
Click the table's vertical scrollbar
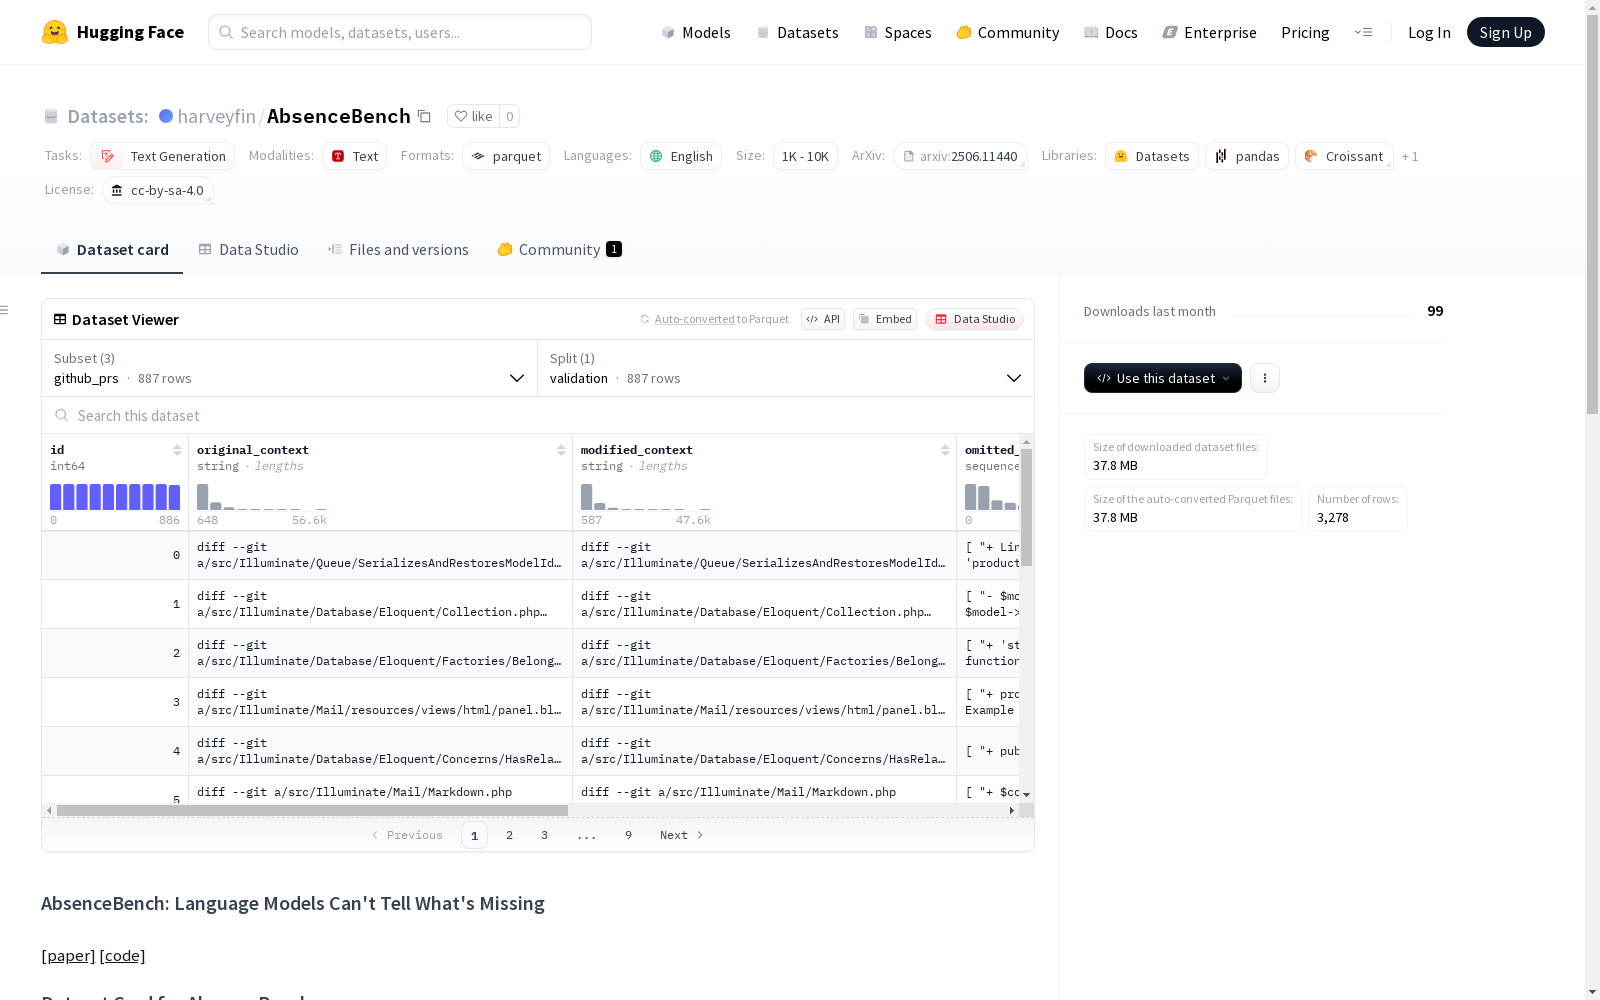[1026, 507]
